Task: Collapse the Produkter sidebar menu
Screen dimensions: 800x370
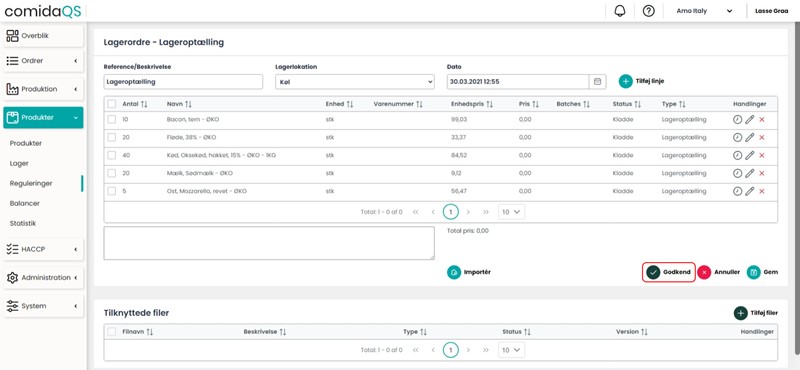Action: (x=43, y=117)
